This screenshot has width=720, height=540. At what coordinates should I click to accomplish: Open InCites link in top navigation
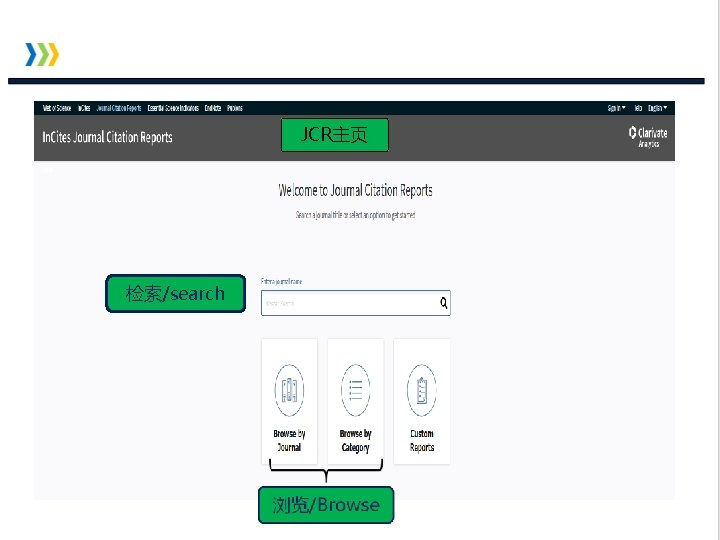[84, 108]
